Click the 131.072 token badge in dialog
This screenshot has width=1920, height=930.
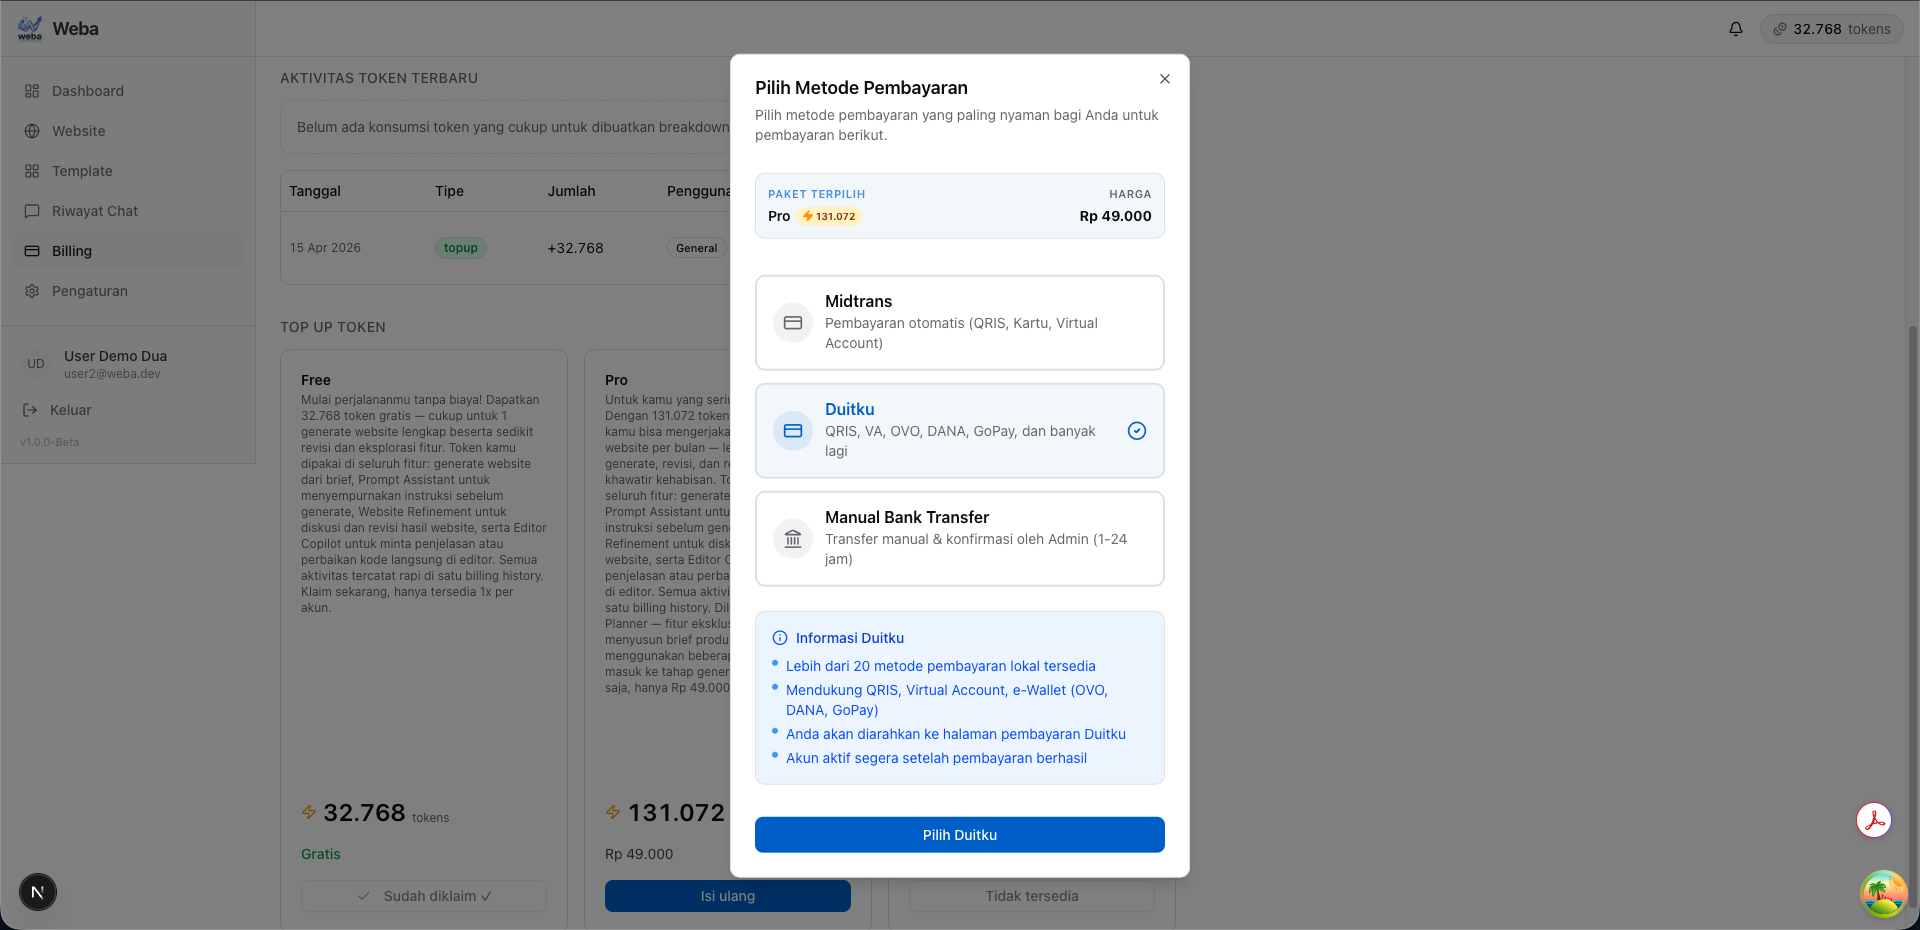[829, 216]
